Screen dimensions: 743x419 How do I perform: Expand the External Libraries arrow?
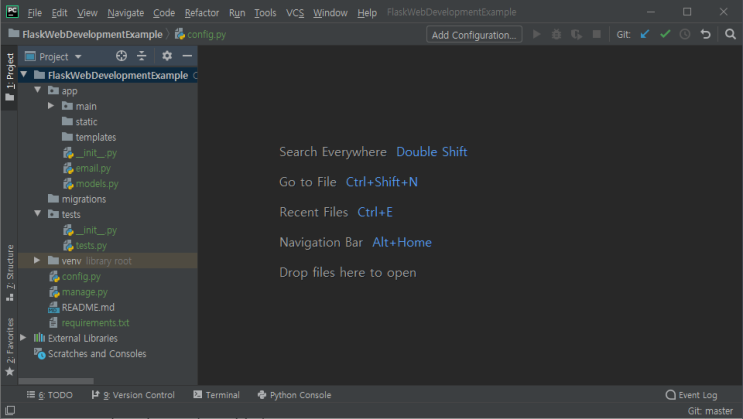(23, 337)
